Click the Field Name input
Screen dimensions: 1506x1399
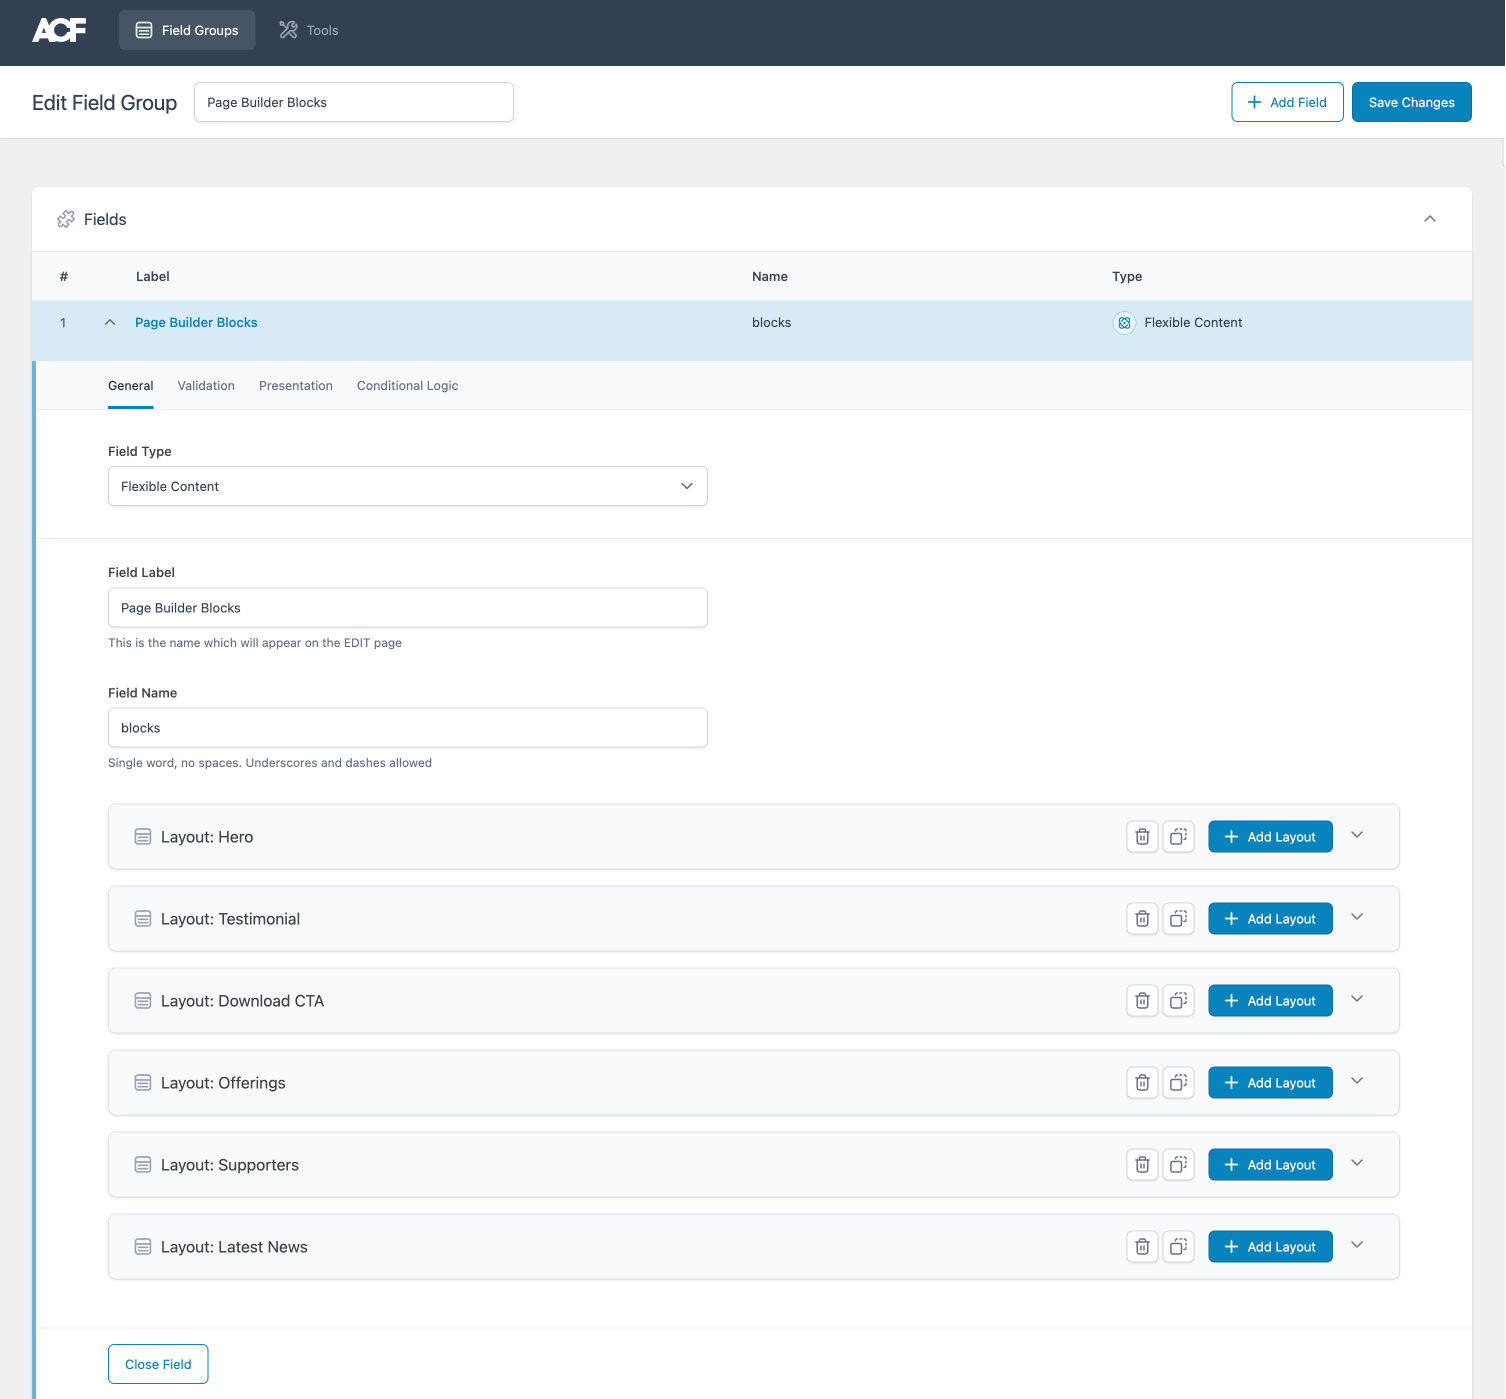click(x=408, y=728)
